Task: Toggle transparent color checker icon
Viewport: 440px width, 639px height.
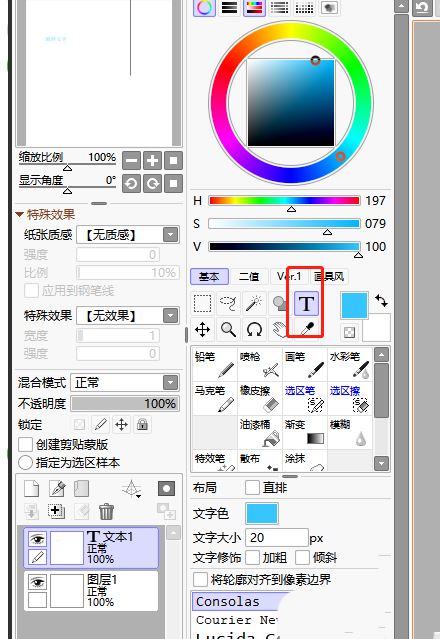Action: pyautogui.click(x=349, y=333)
